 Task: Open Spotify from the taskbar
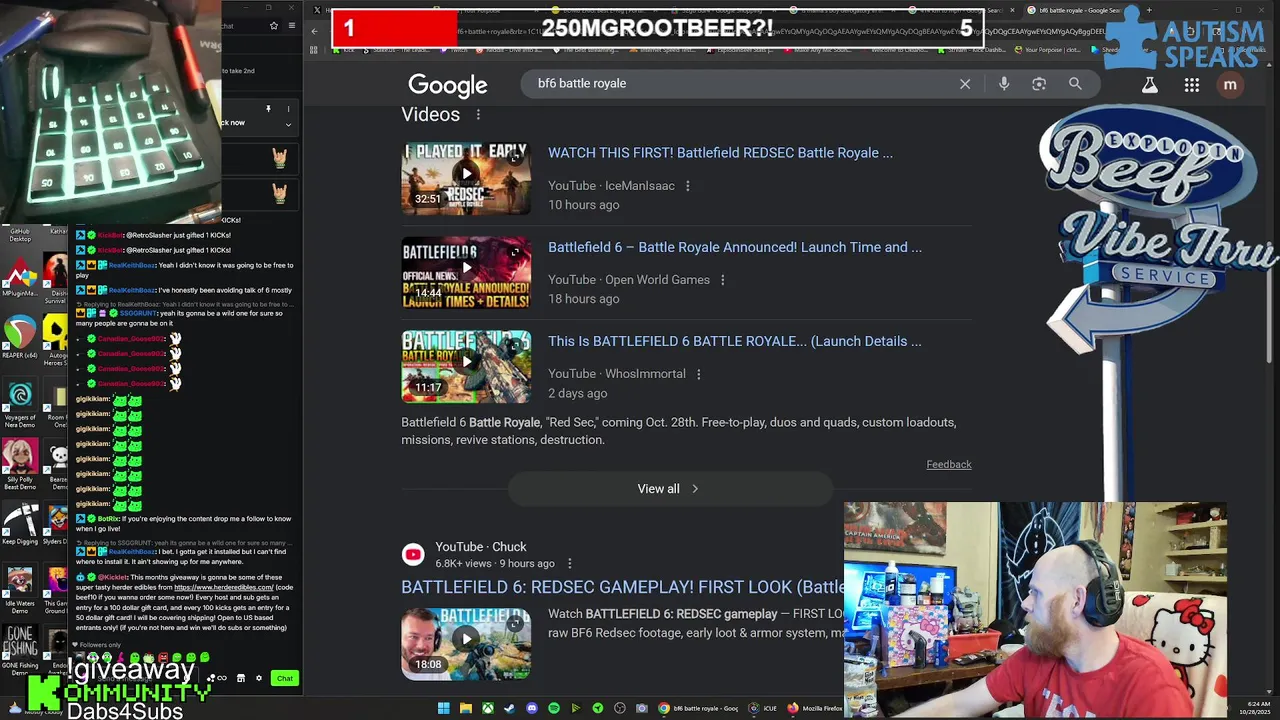pyautogui.click(x=554, y=708)
